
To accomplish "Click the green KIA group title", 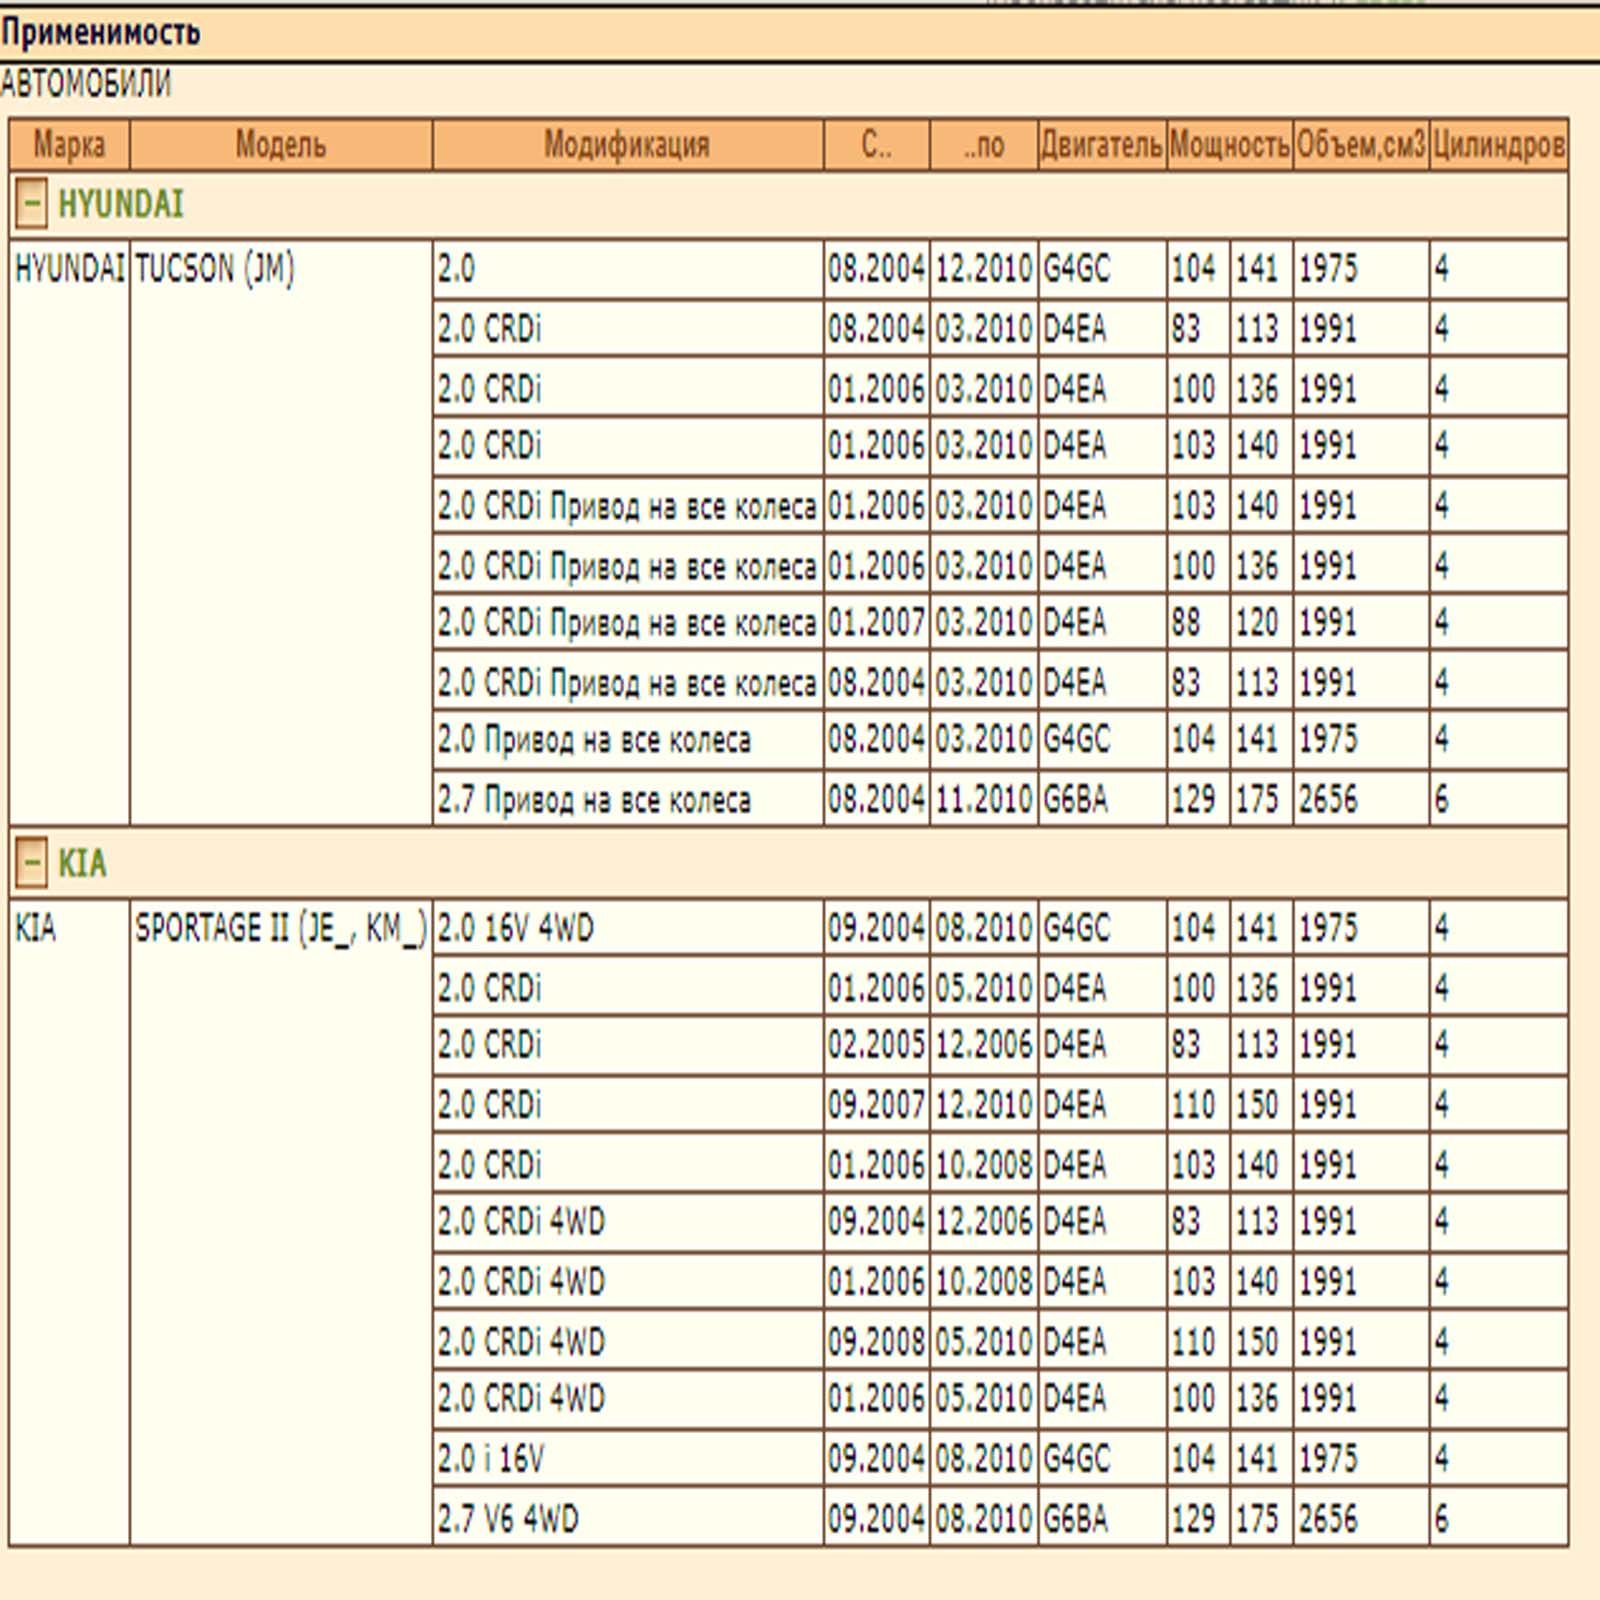I will coord(82,862).
